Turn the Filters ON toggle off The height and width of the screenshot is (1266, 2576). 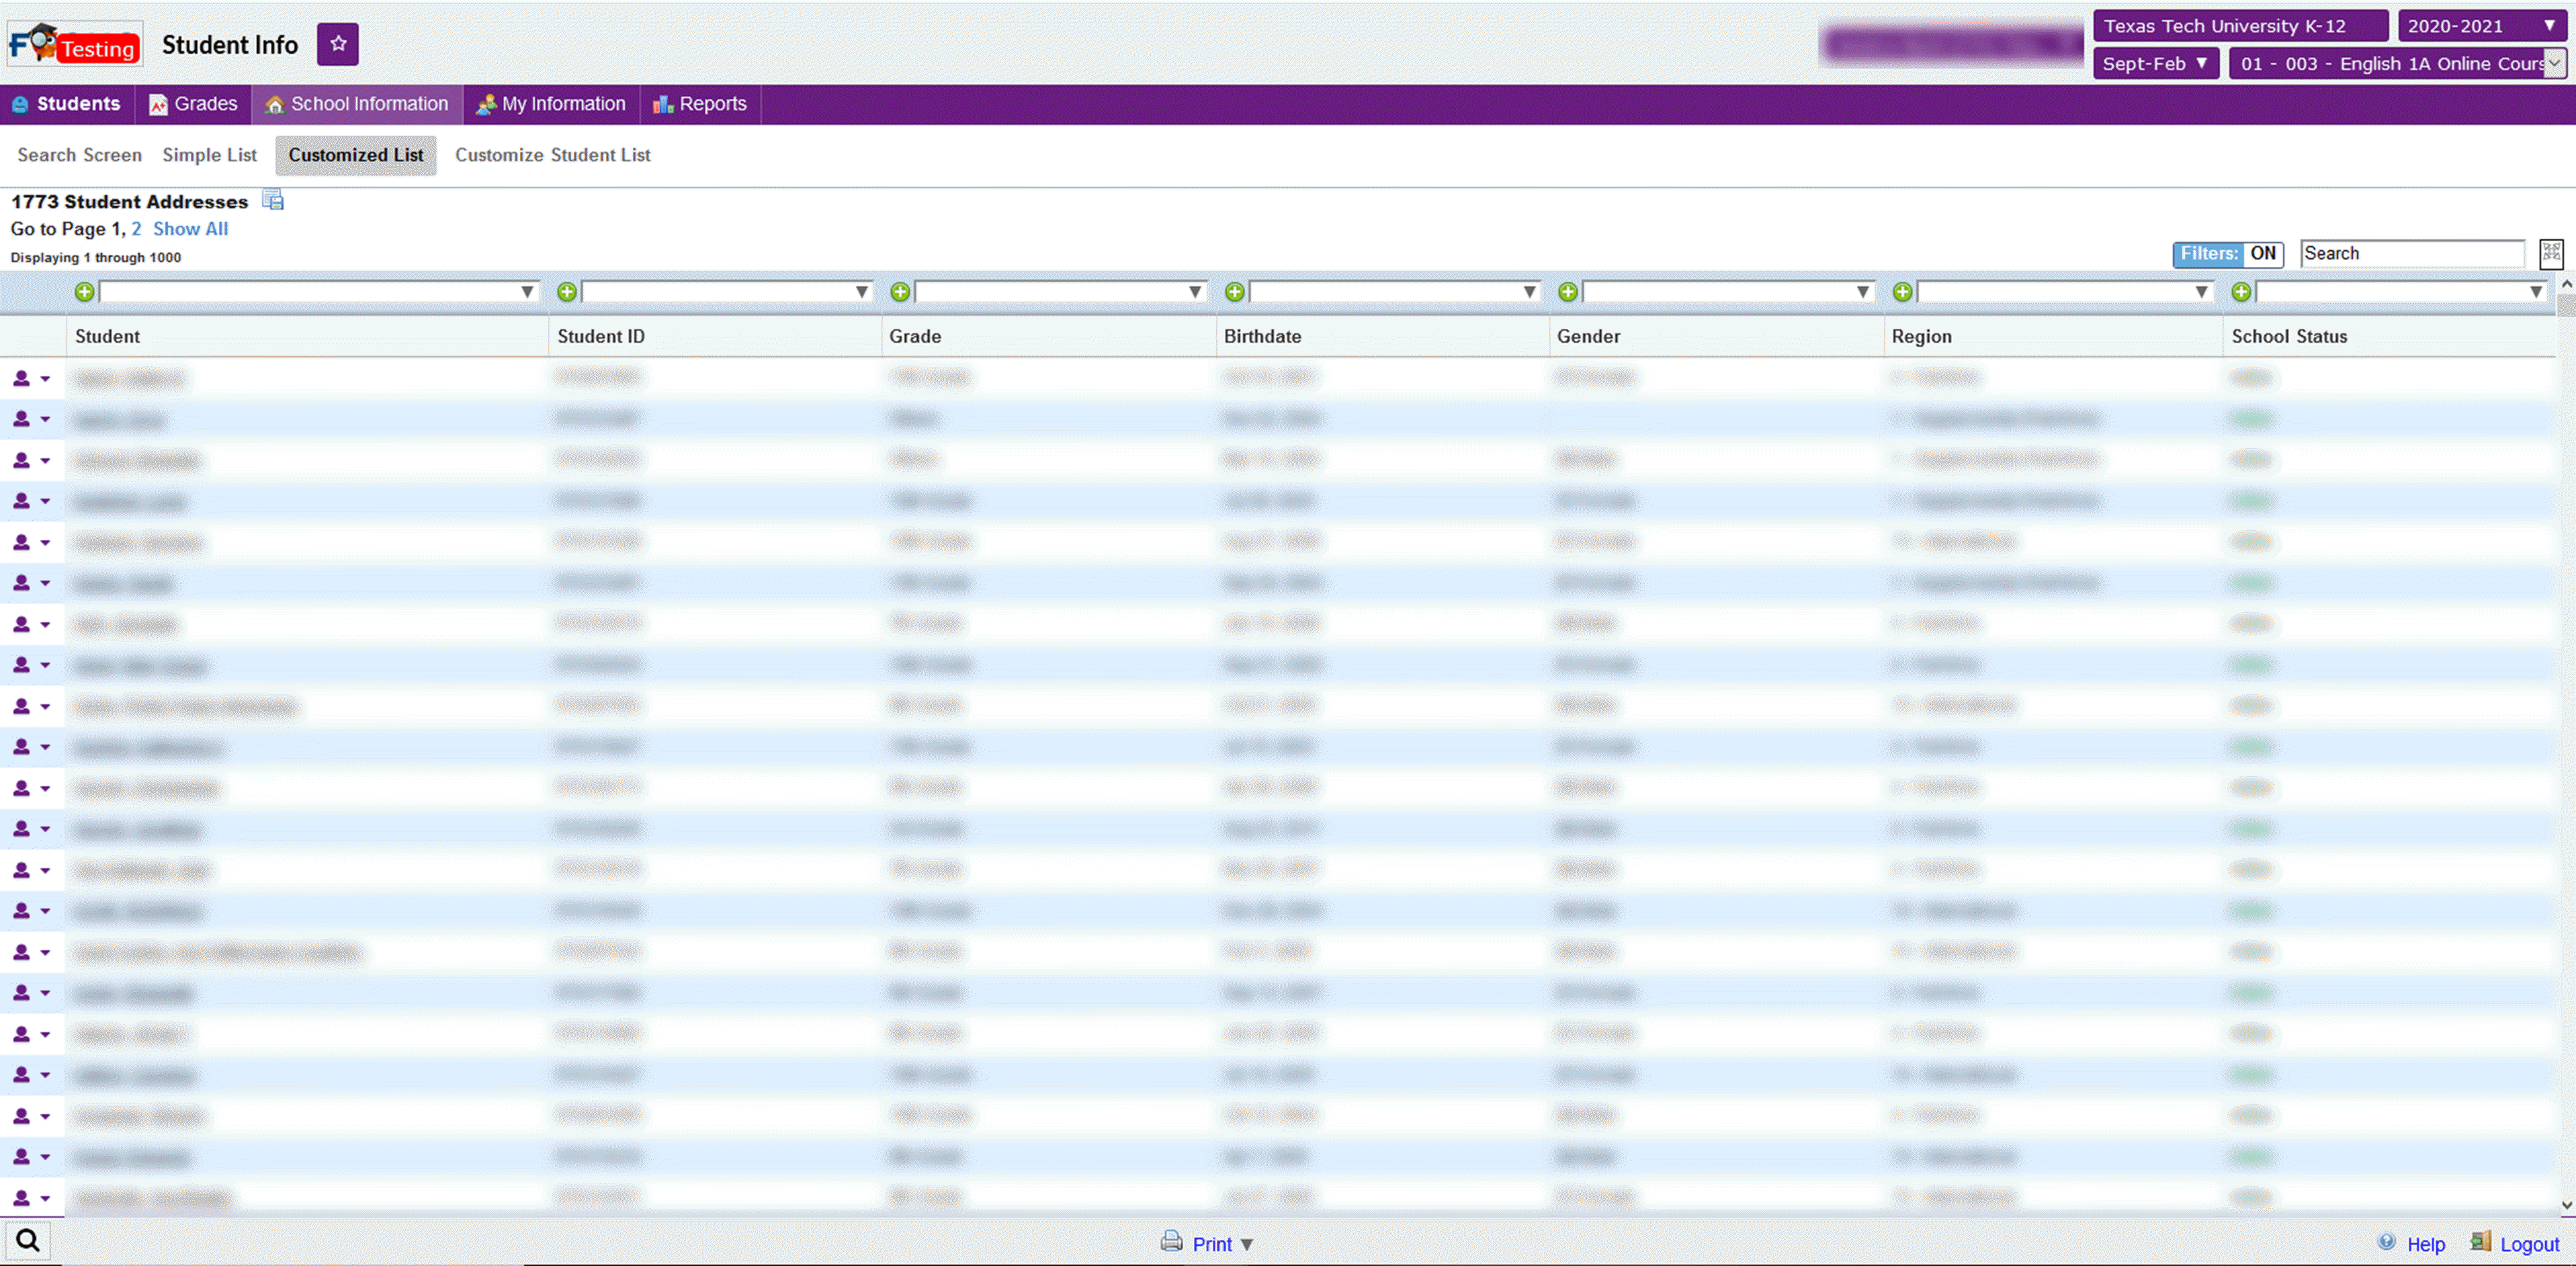point(2228,254)
